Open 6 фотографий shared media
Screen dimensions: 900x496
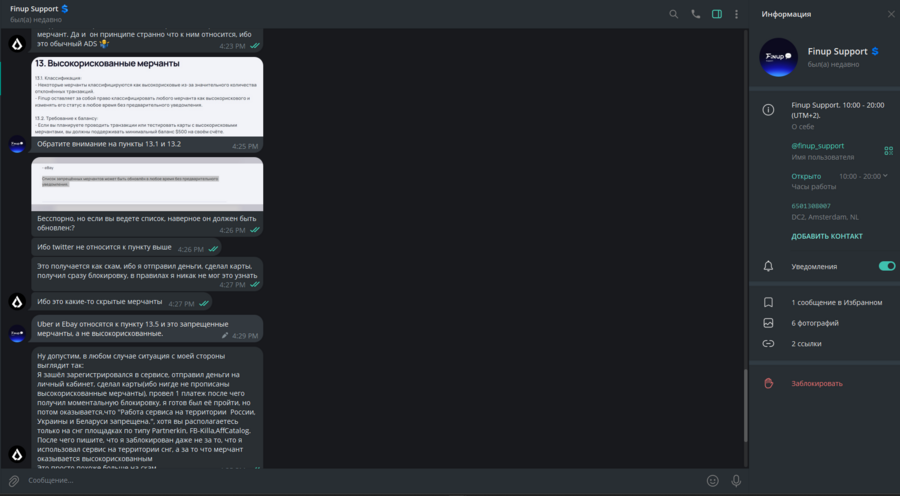814,323
